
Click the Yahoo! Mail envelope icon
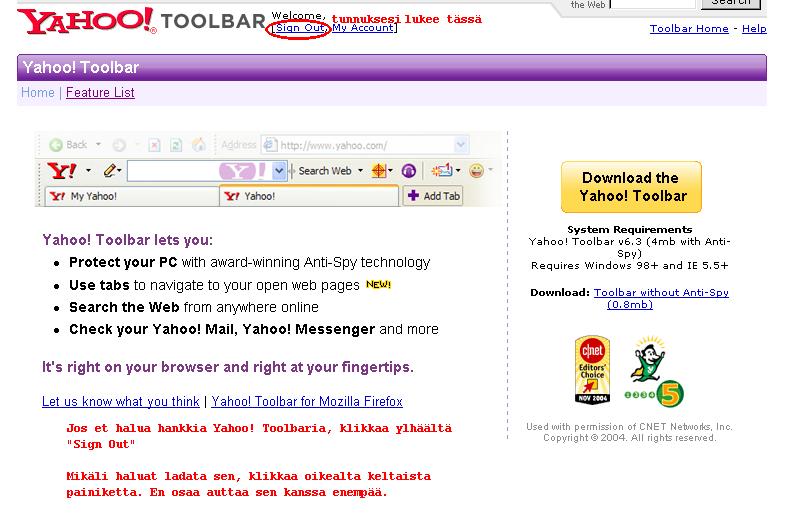(441, 171)
